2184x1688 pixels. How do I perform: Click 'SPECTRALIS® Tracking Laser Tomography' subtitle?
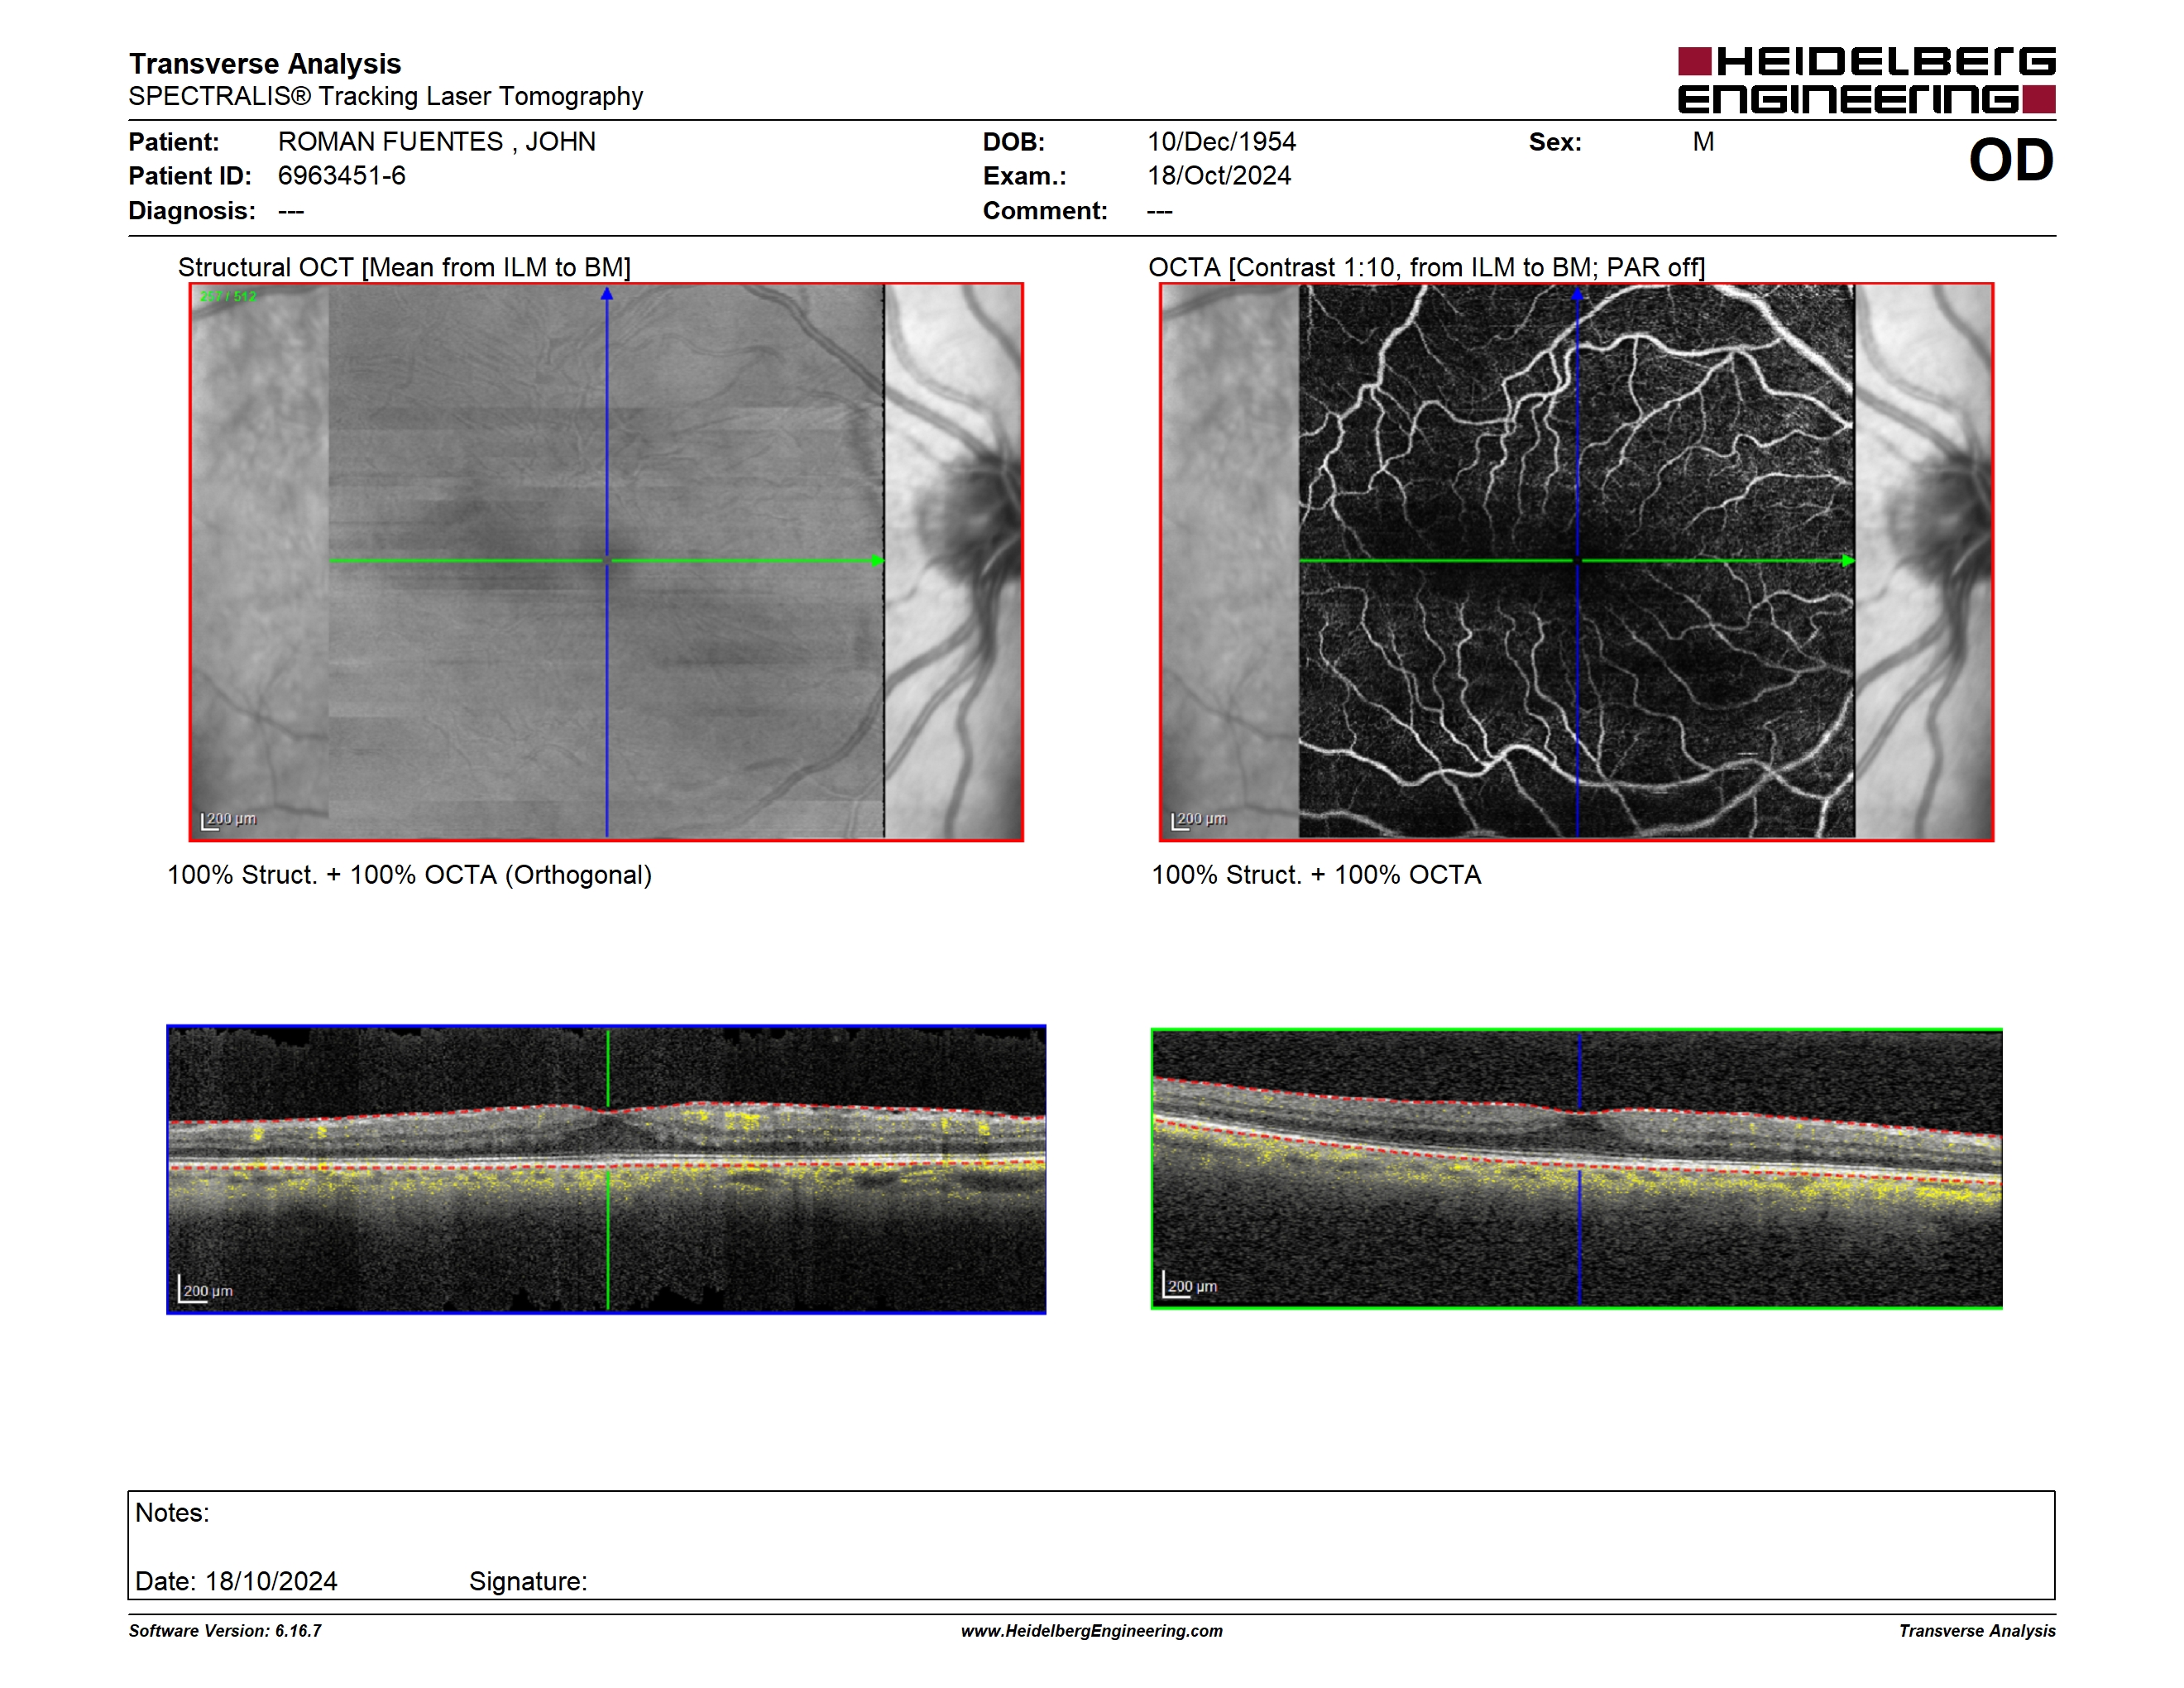[385, 96]
